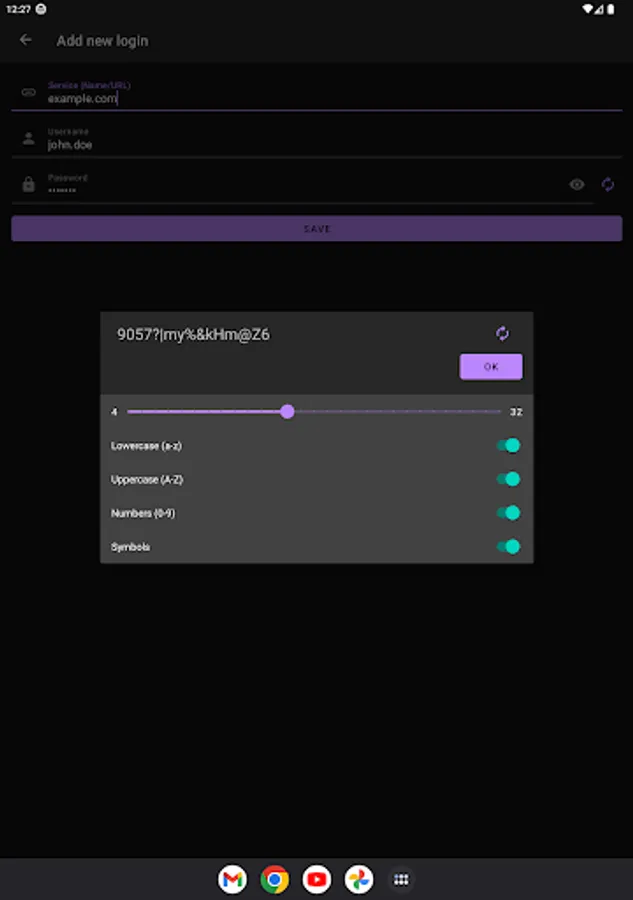Regenerate password in the generator dialog

(x=502, y=333)
